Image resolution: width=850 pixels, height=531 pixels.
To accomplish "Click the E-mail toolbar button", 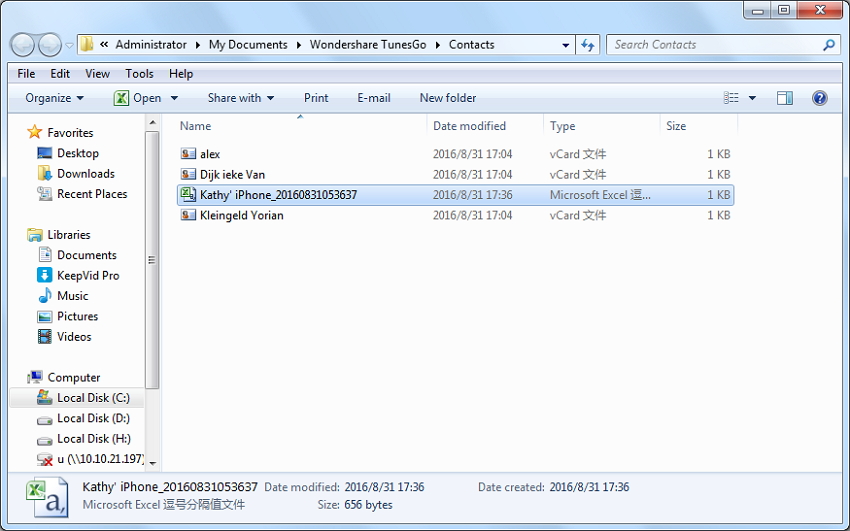I will point(373,98).
